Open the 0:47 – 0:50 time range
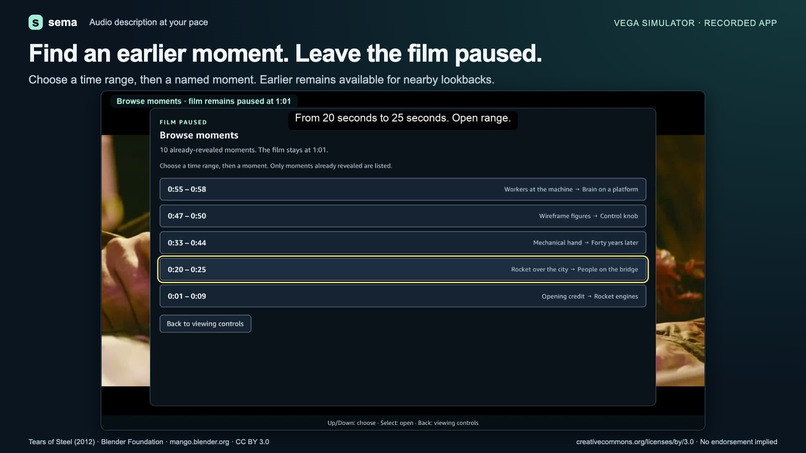The width and height of the screenshot is (806, 453). pos(402,216)
